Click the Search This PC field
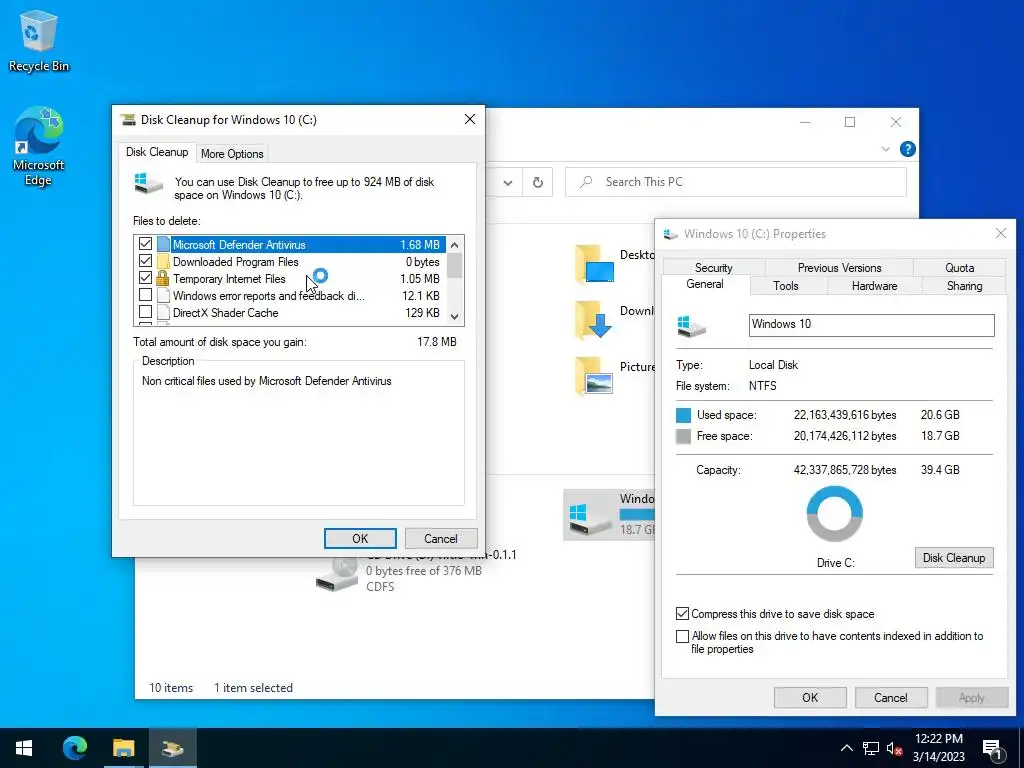Screen dimensions: 1024x768 (x=735, y=182)
